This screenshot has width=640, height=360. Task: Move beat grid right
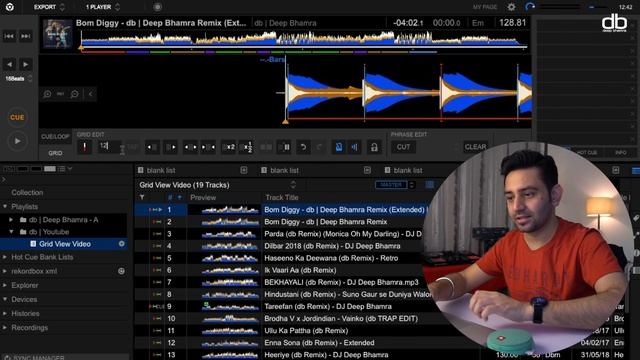[x=171, y=147]
